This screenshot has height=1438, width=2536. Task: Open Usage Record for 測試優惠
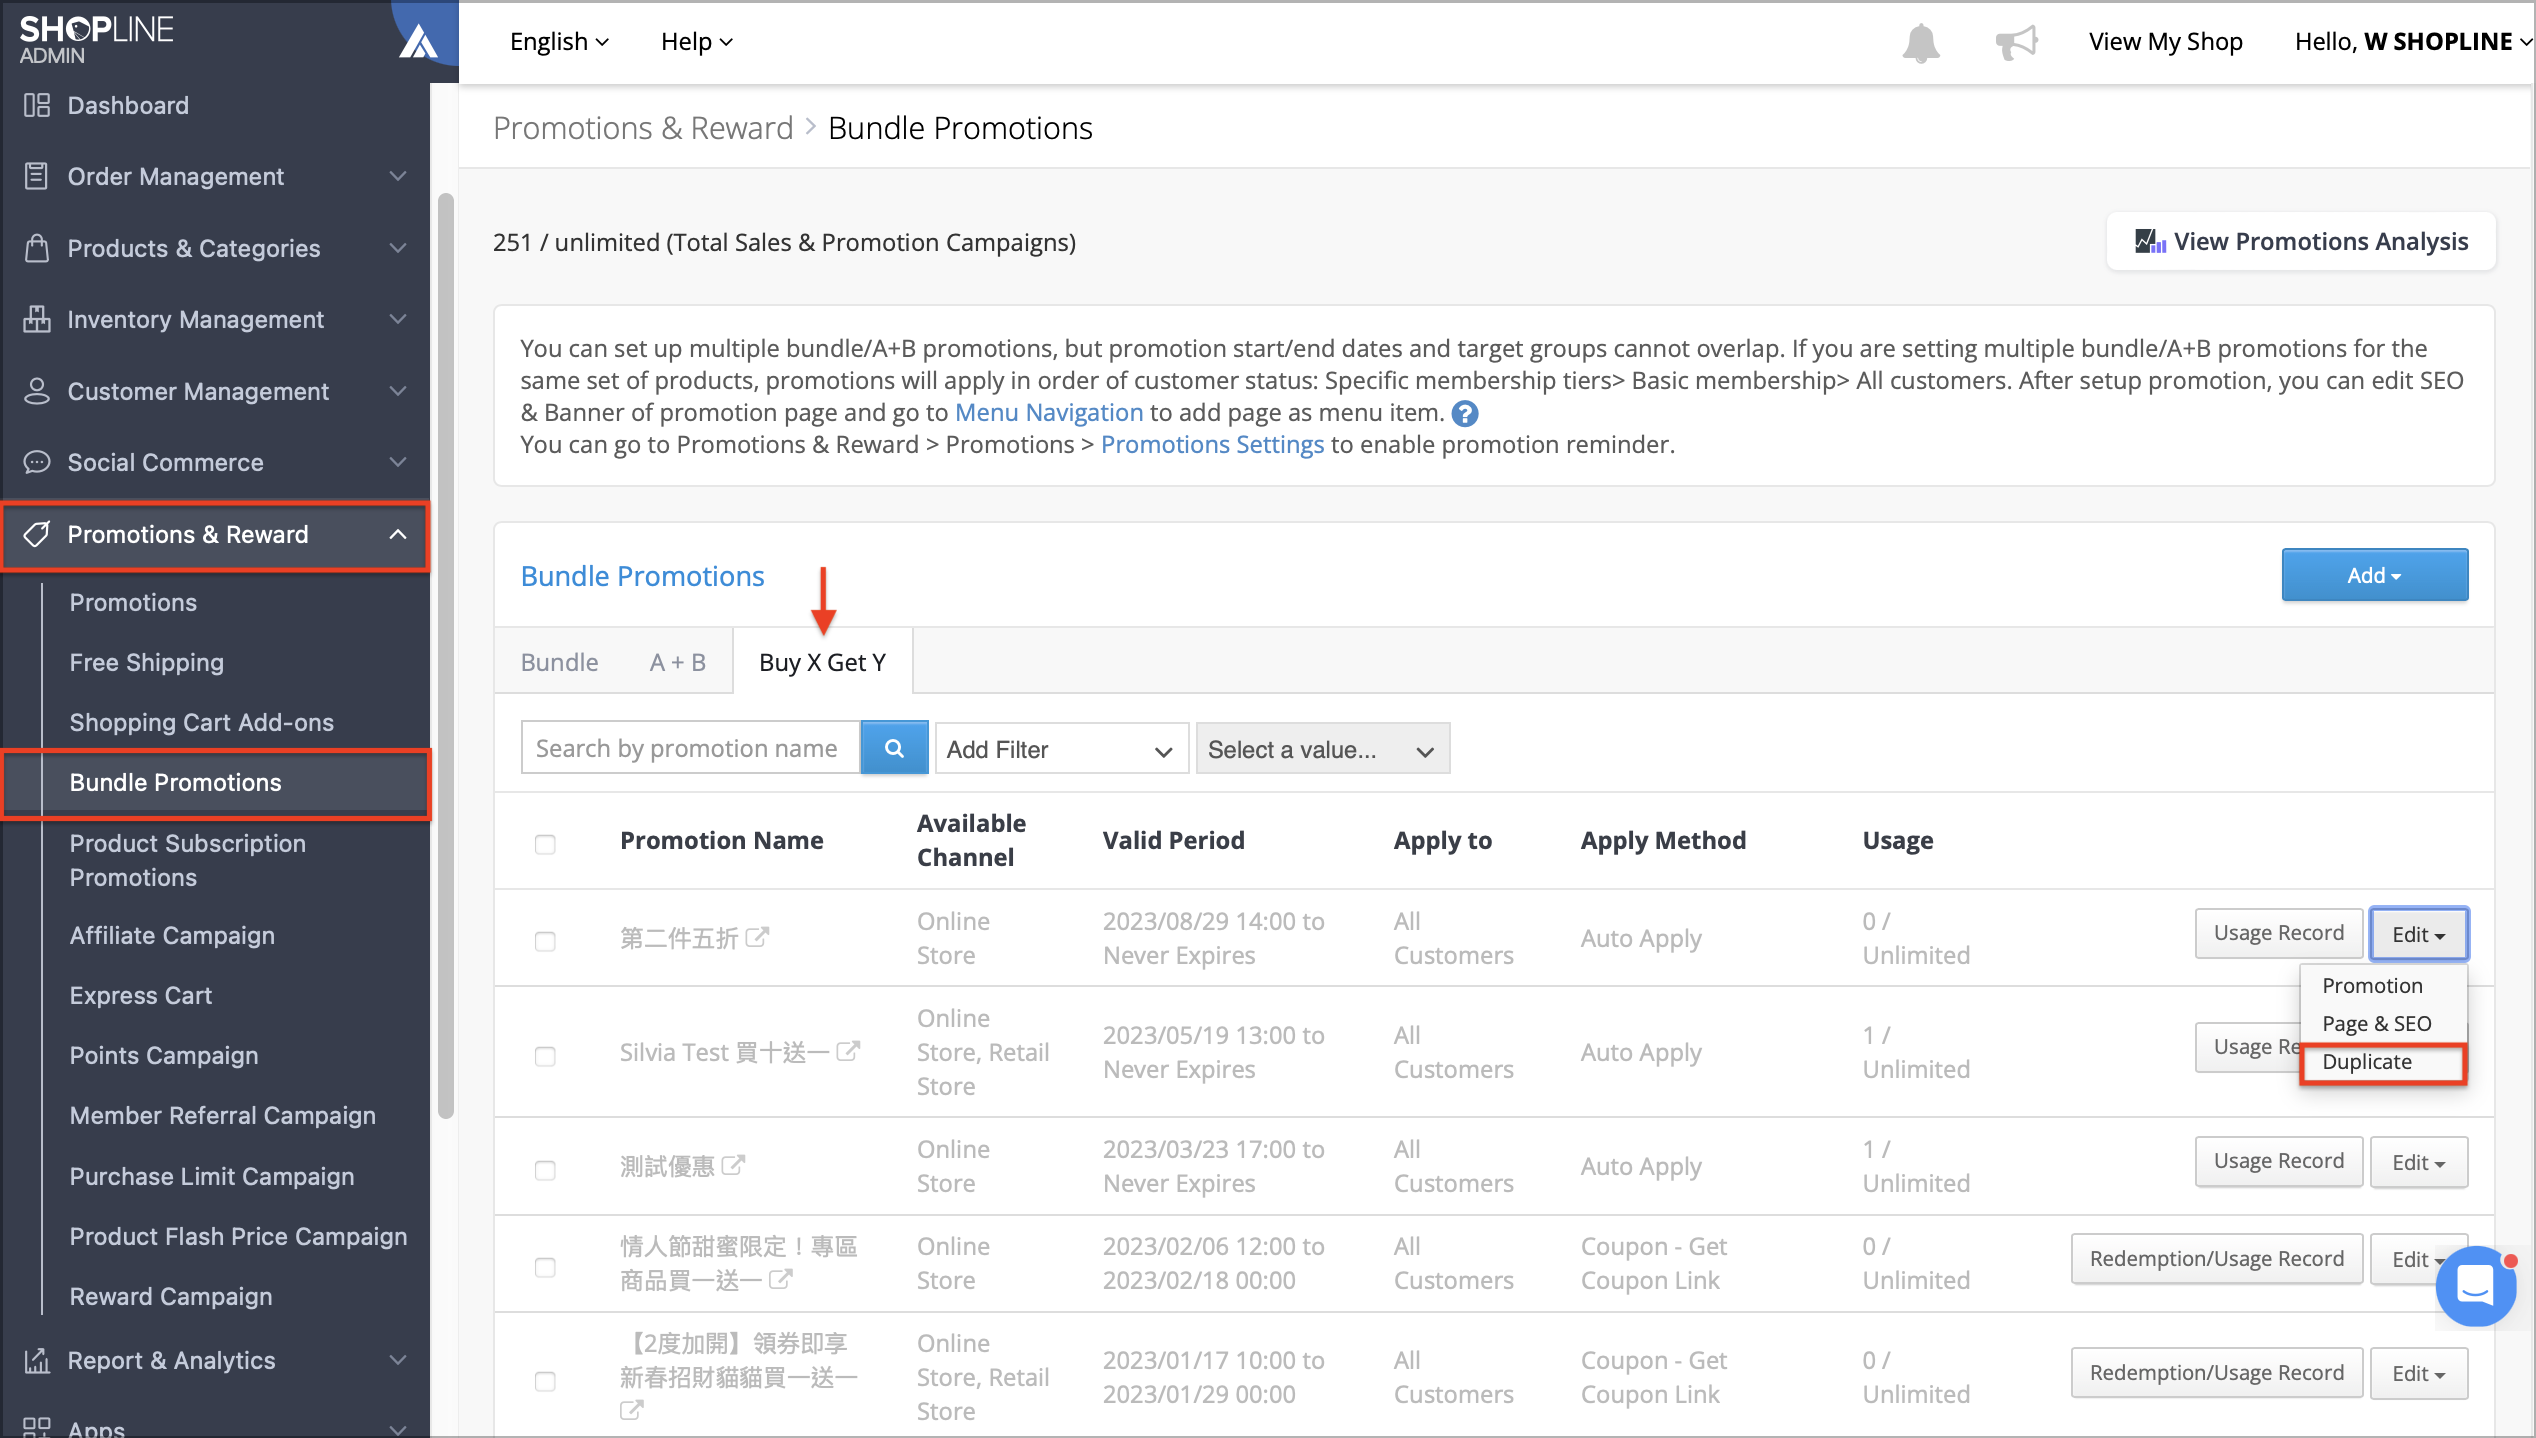click(x=2278, y=1161)
